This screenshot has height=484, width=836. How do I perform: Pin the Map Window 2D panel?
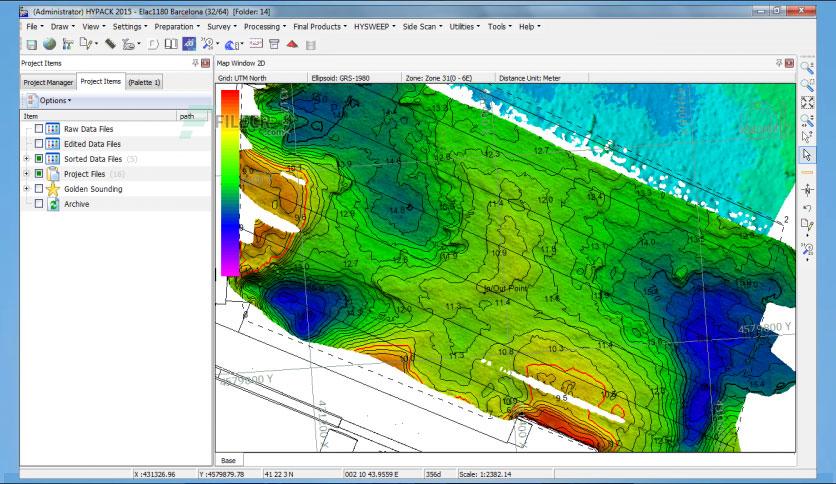click(779, 63)
